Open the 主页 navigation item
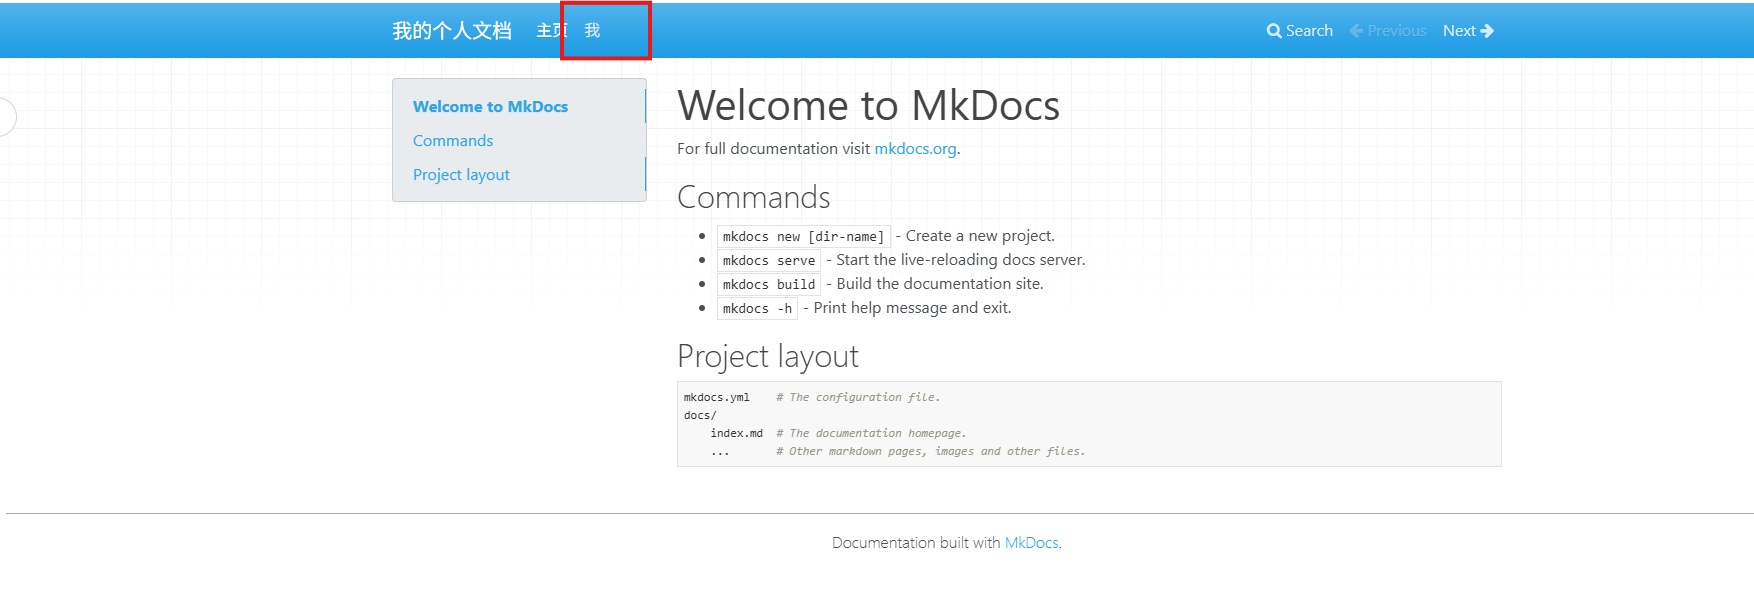Viewport: 1754px width, 611px height. (x=550, y=31)
